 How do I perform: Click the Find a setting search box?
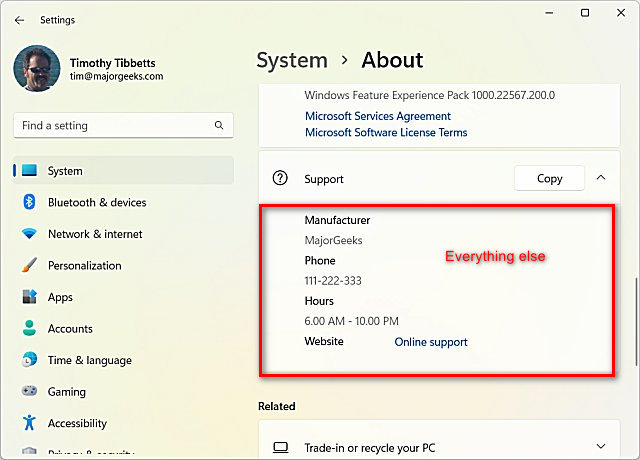[x=124, y=125]
